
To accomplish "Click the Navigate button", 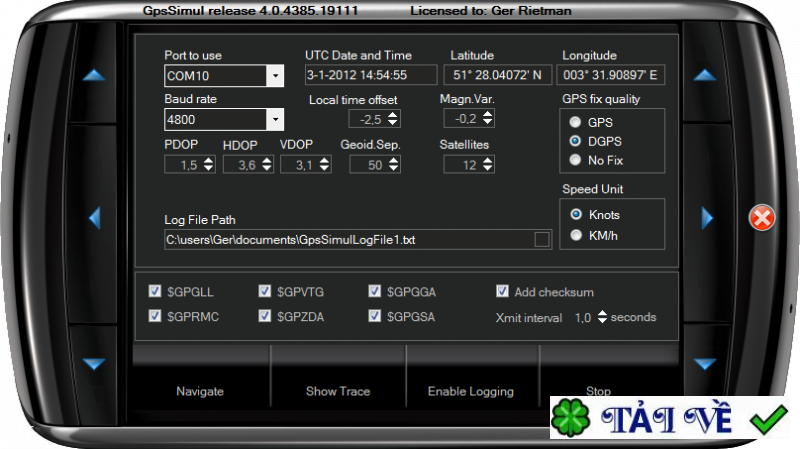I will (x=201, y=391).
